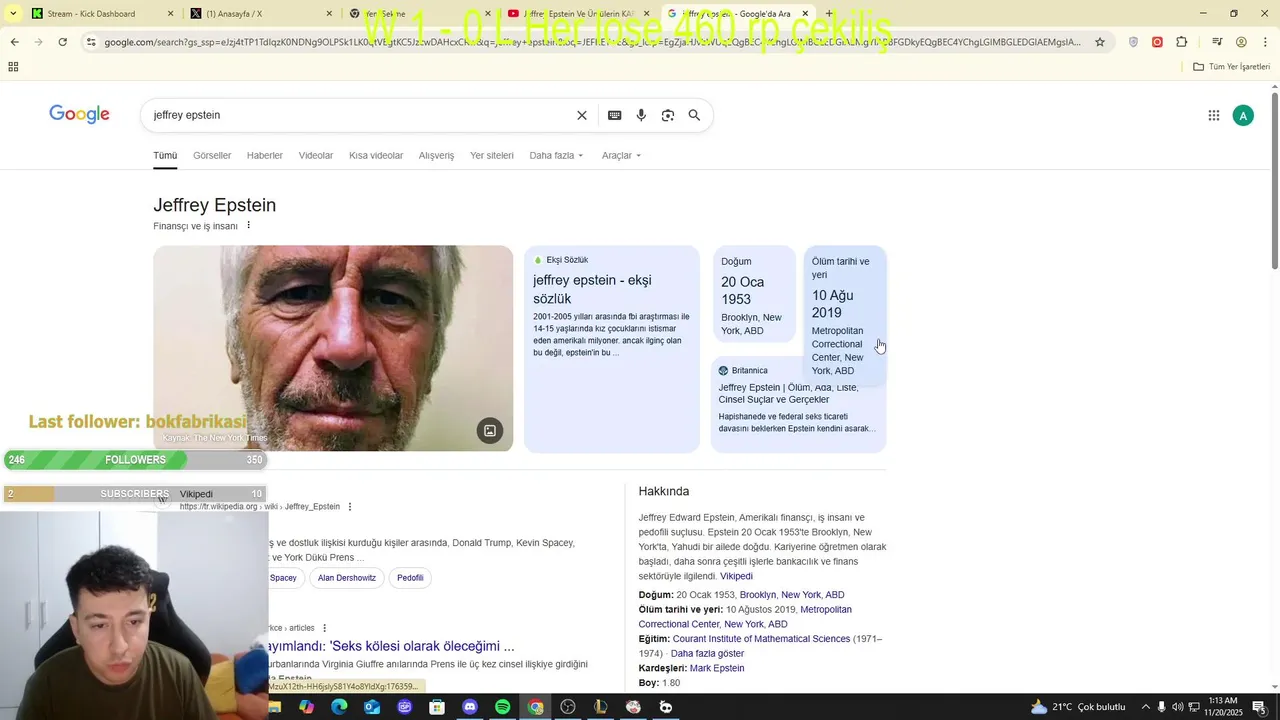Open the 'Seks kölesi olarak öleceğimi' article
The height and width of the screenshot is (720, 1280).
[x=391, y=646]
